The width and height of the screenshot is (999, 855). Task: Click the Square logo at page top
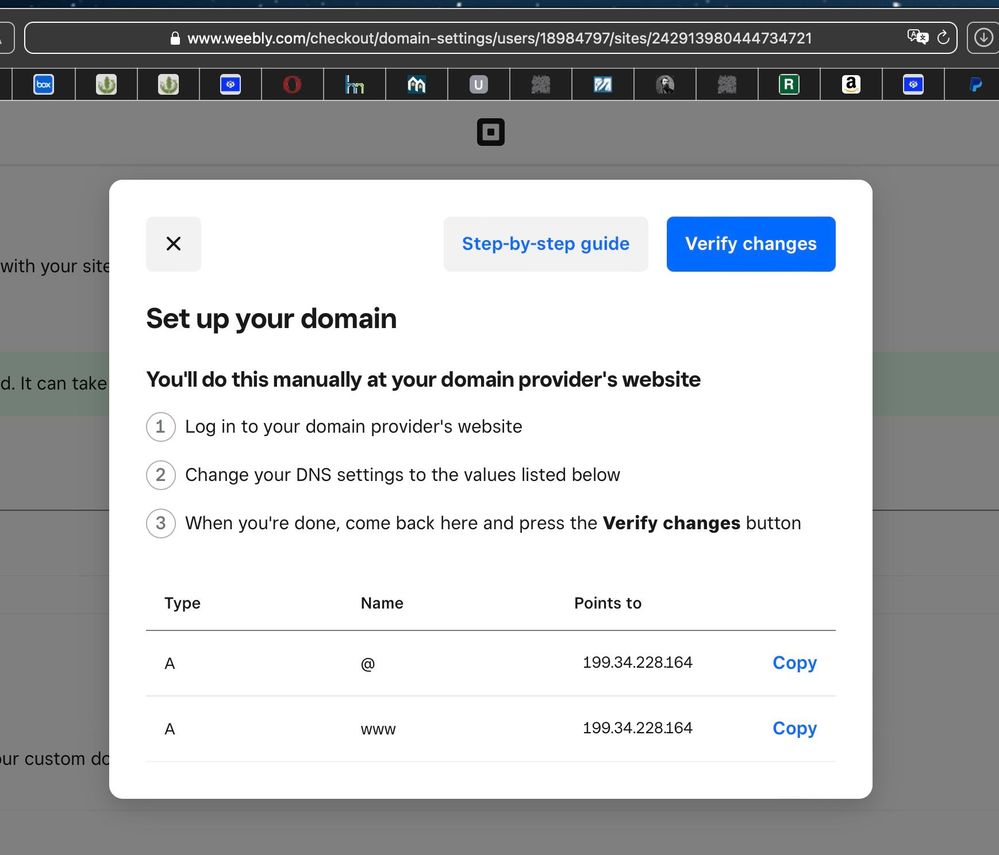pos(490,132)
